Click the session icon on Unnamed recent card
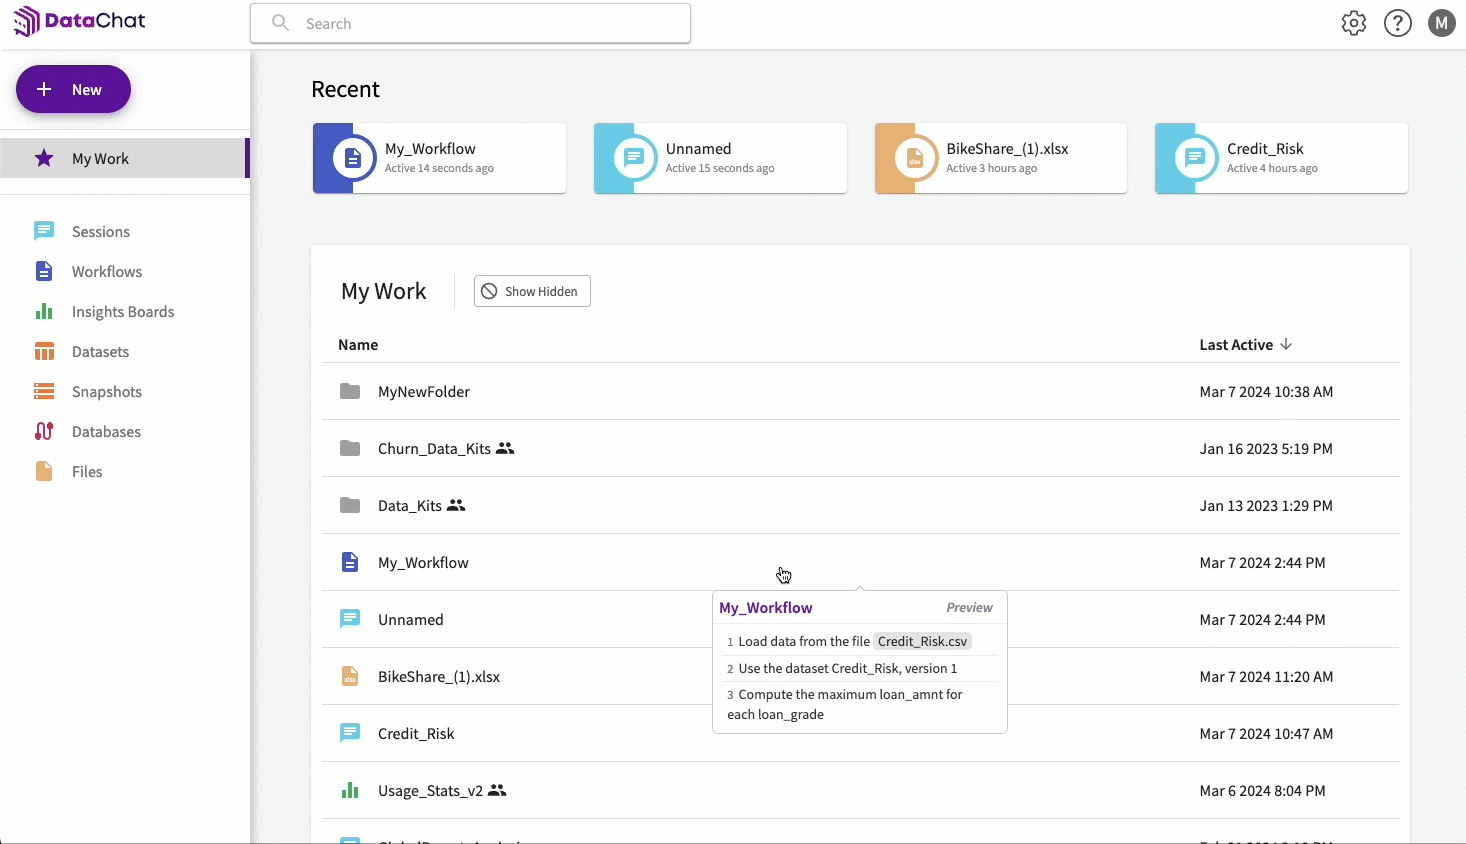1466x844 pixels. pyautogui.click(x=634, y=158)
